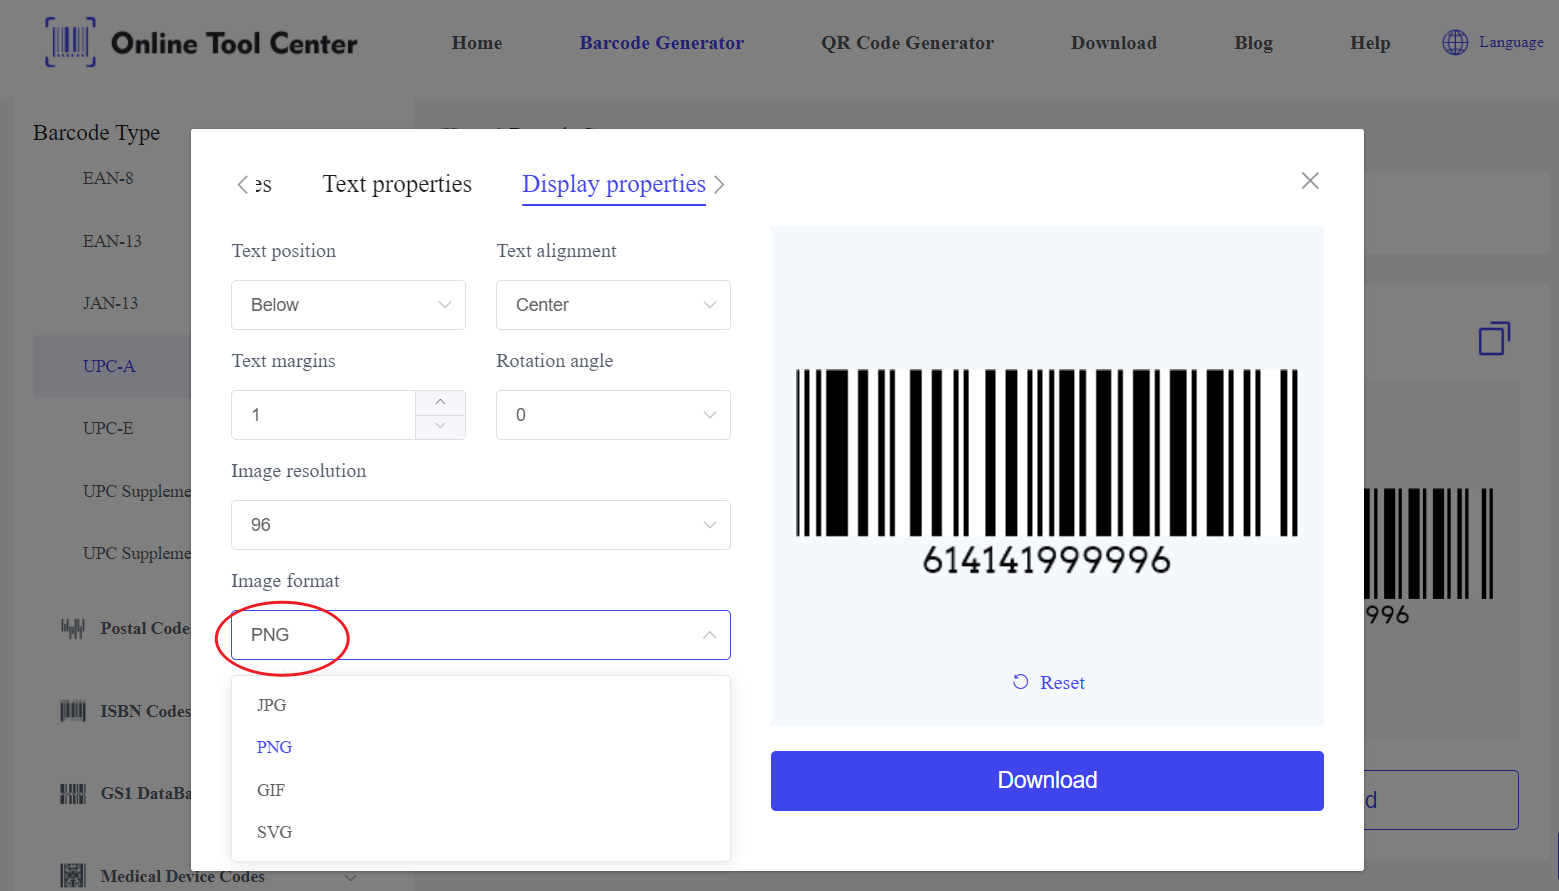
Task: Open the Text position dropdown showing Below
Action: pos(348,305)
